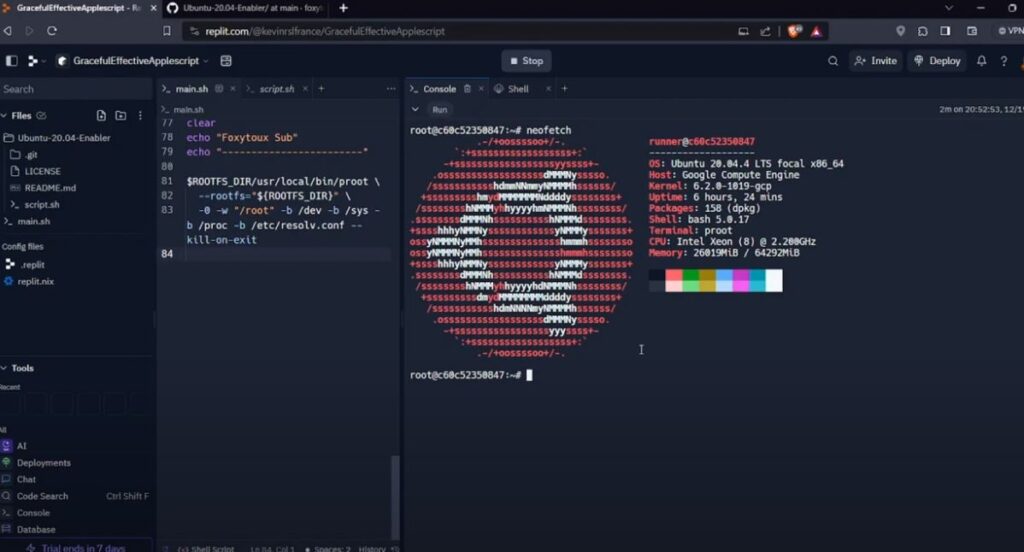Open the Replit workspace menu icon
Image resolution: width=1024 pixels, height=552 pixels.
coord(33,61)
